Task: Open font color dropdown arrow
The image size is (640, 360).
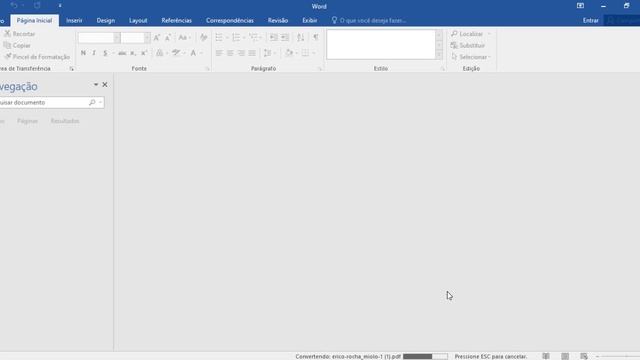Action: (x=201, y=53)
